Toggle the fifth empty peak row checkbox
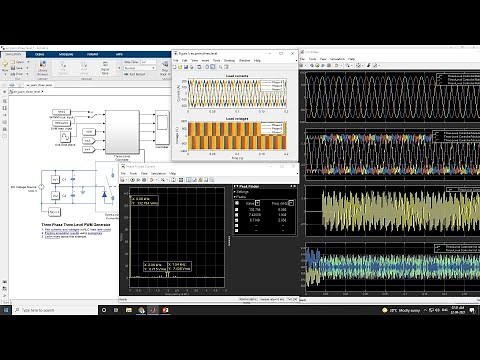The image size is (480, 360). (237, 231)
